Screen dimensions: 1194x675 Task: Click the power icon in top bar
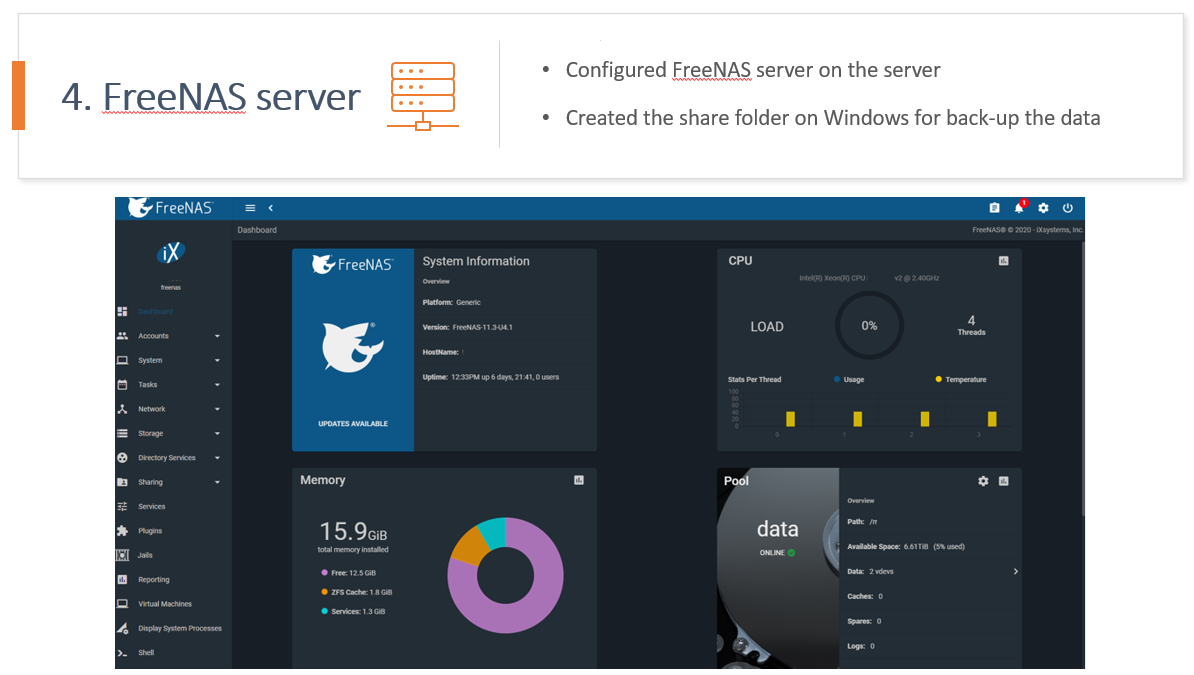1068,208
